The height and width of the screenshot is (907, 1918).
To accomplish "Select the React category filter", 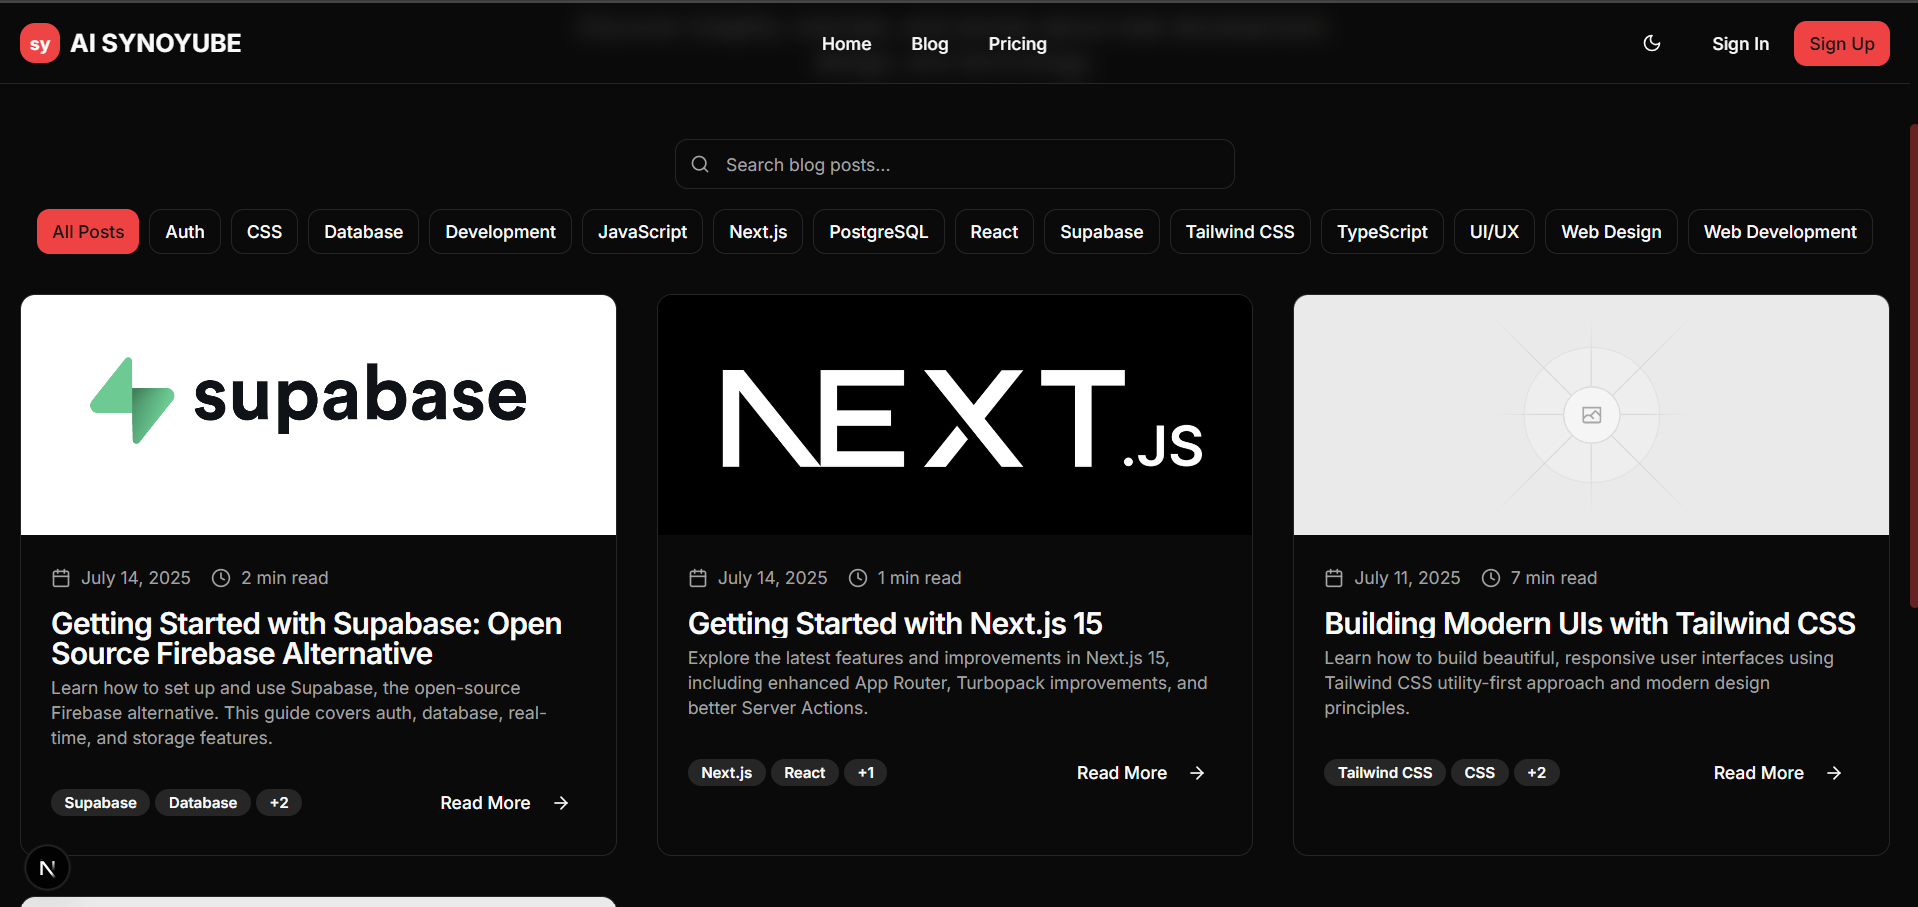I will [994, 232].
